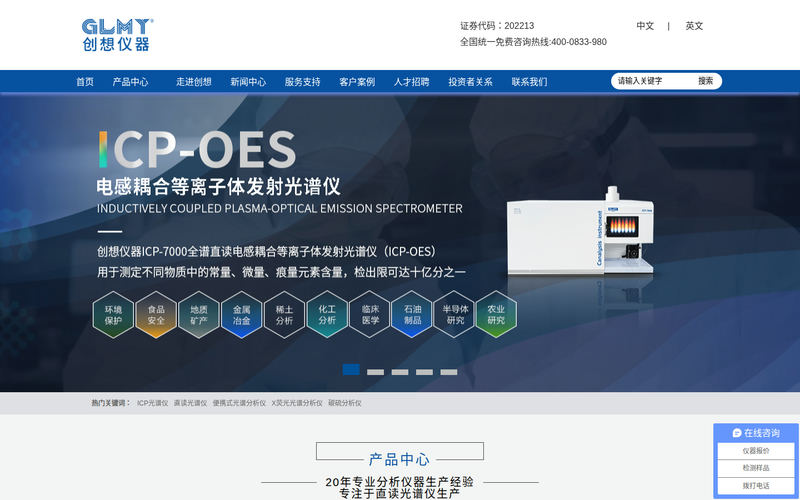800x500 pixels.
Task: Open 新闻中心 in navigation bar
Action: pos(248,82)
